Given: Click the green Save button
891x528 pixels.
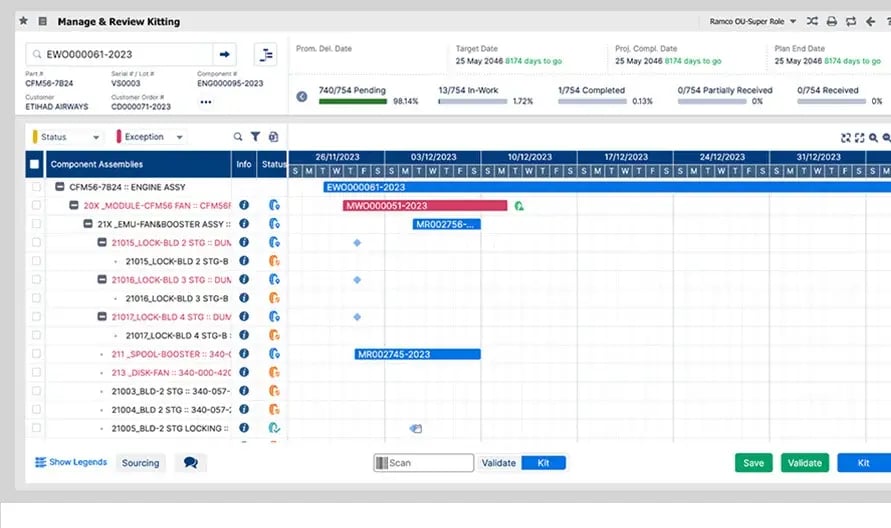Looking at the screenshot, I should click(x=753, y=463).
